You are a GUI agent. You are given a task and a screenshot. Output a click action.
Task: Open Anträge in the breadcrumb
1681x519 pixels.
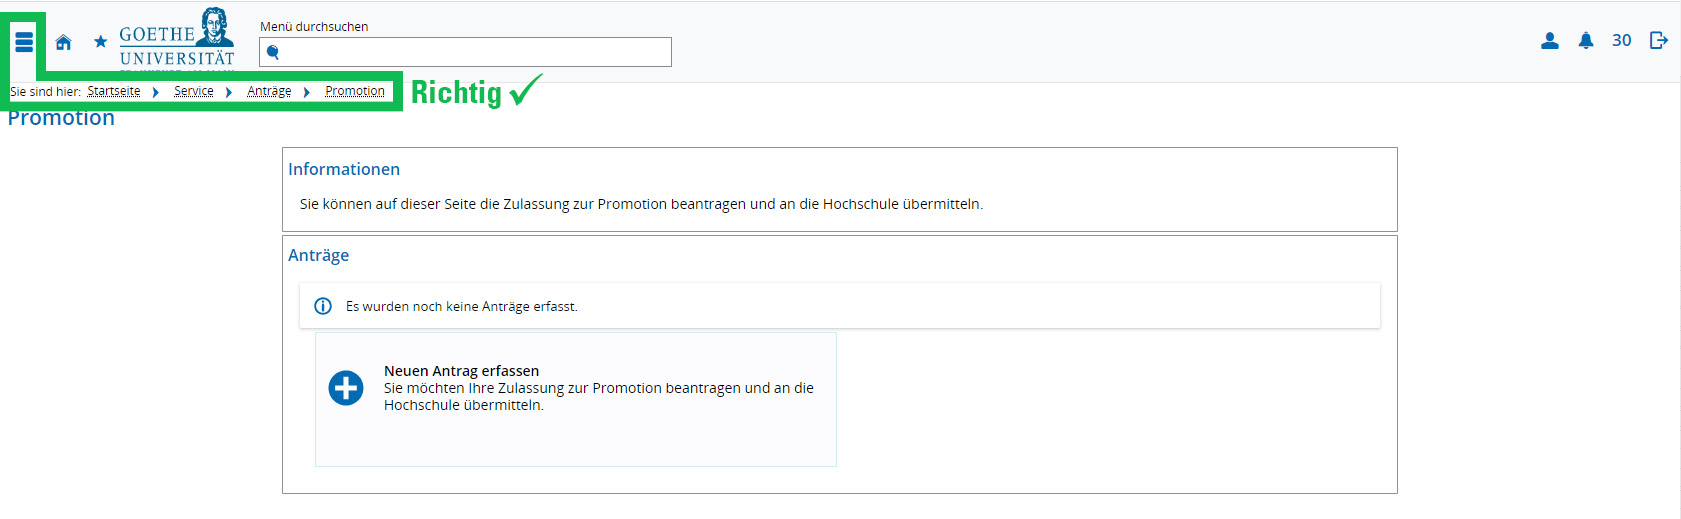pos(269,91)
